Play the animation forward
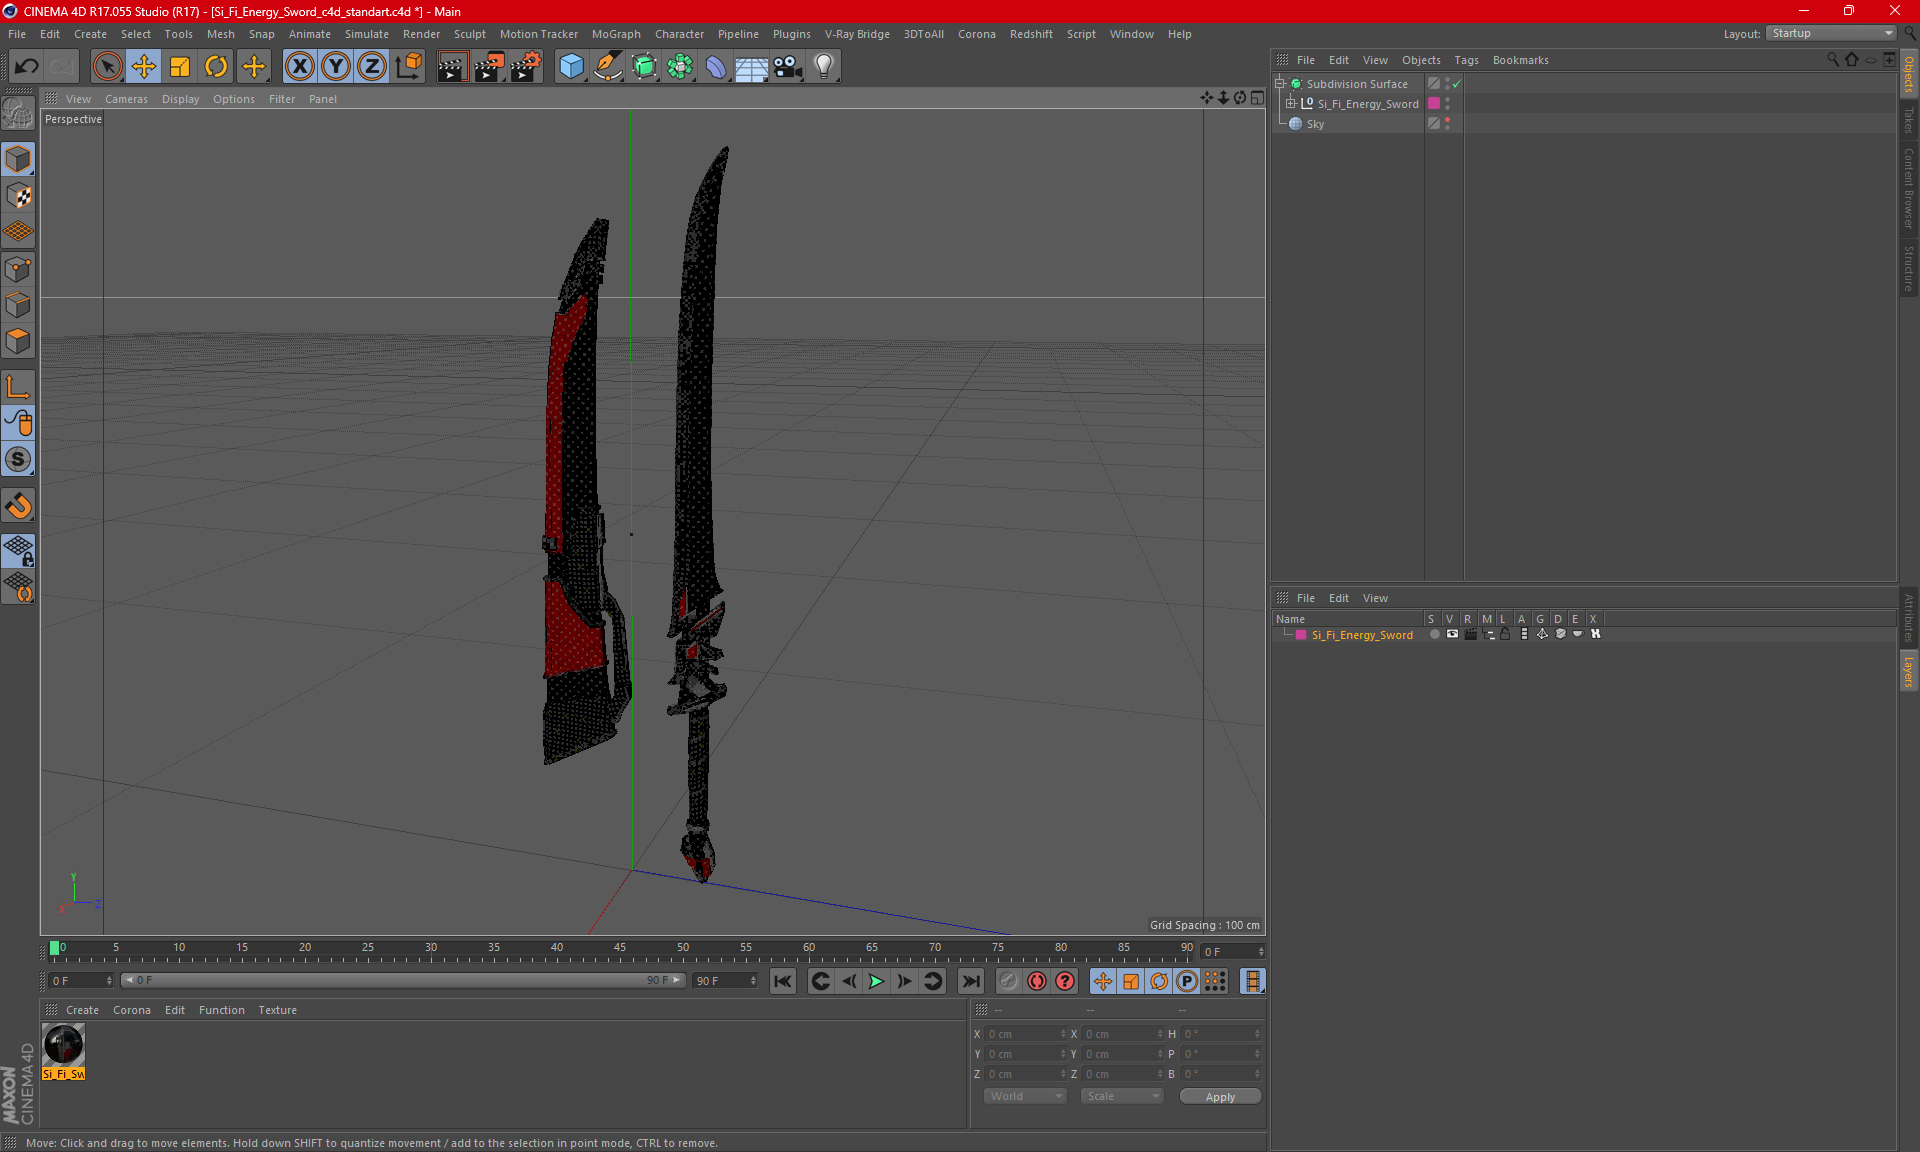The image size is (1920, 1152). pyautogui.click(x=876, y=981)
